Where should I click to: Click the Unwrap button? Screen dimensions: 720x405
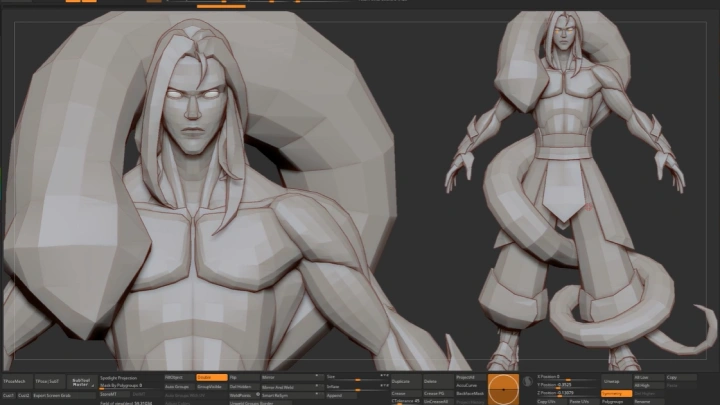616,381
